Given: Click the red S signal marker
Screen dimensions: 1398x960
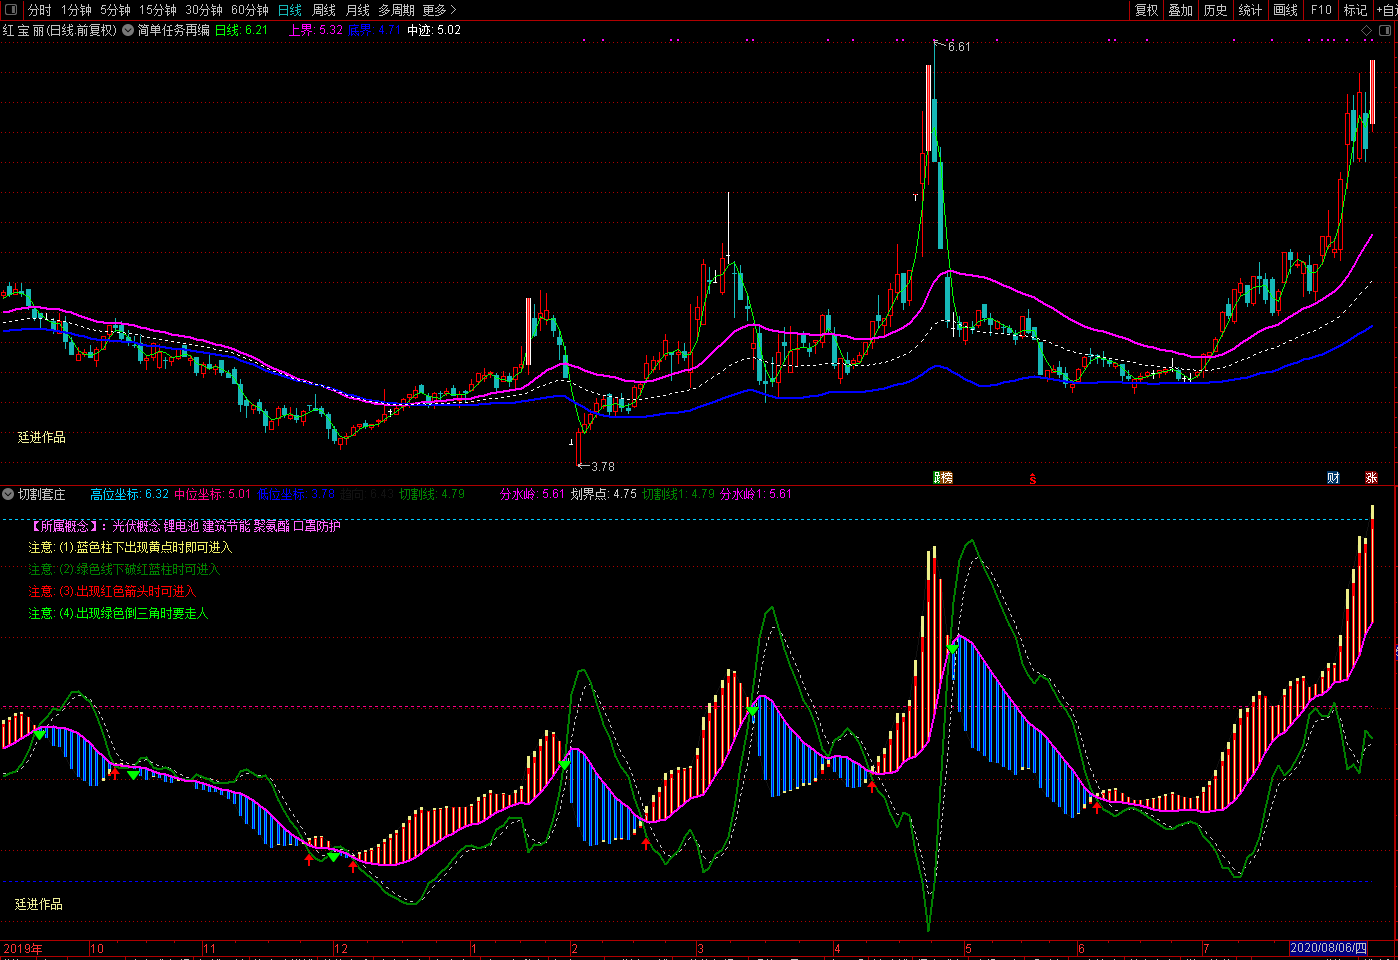Looking at the screenshot, I should pyautogui.click(x=1033, y=479).
